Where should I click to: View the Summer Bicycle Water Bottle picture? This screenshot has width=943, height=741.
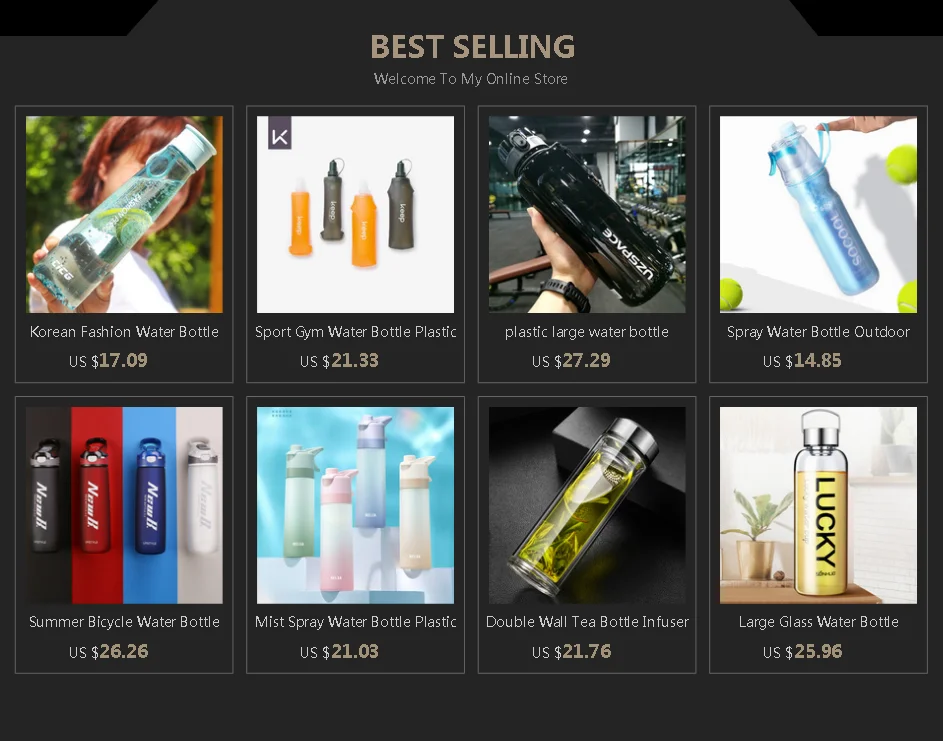pos(124,505)
